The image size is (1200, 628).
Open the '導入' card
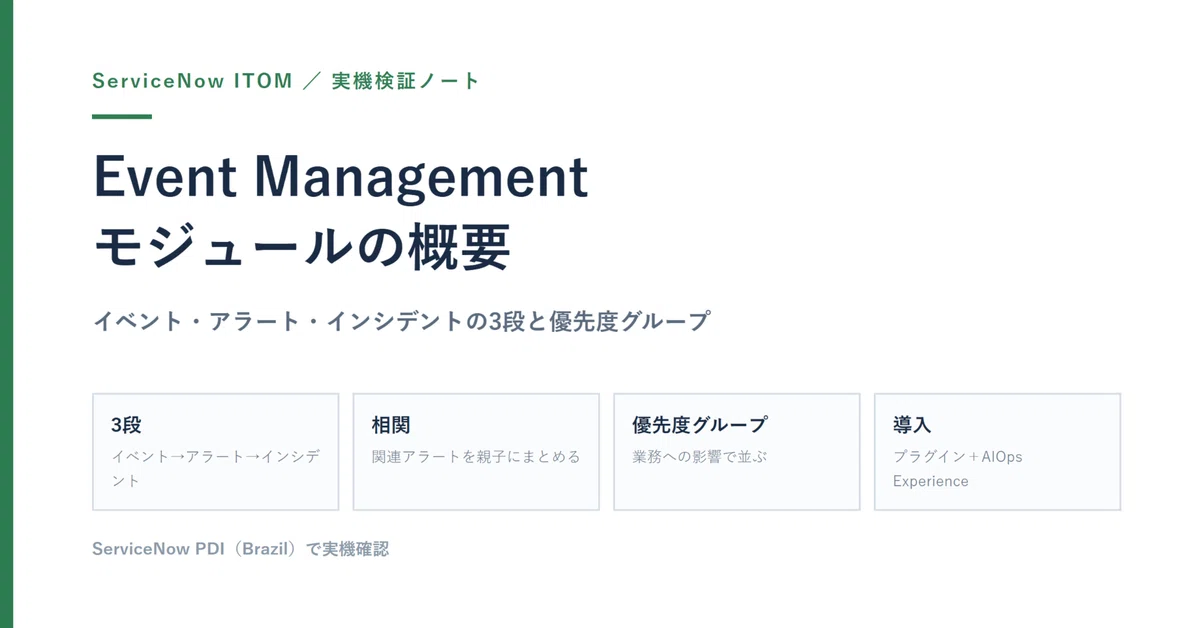(998, 452)
